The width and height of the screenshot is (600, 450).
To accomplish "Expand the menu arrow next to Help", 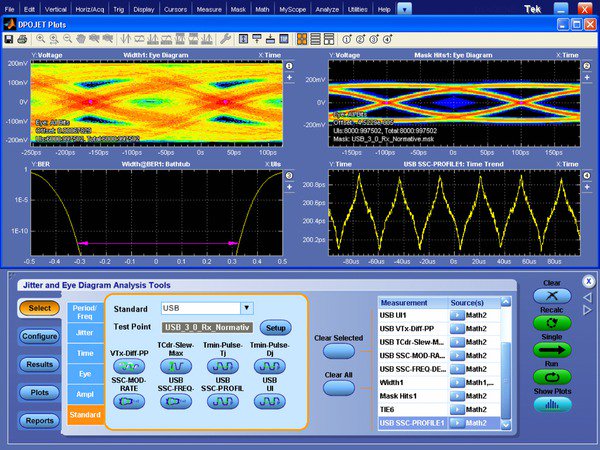I will pos(404,8).
